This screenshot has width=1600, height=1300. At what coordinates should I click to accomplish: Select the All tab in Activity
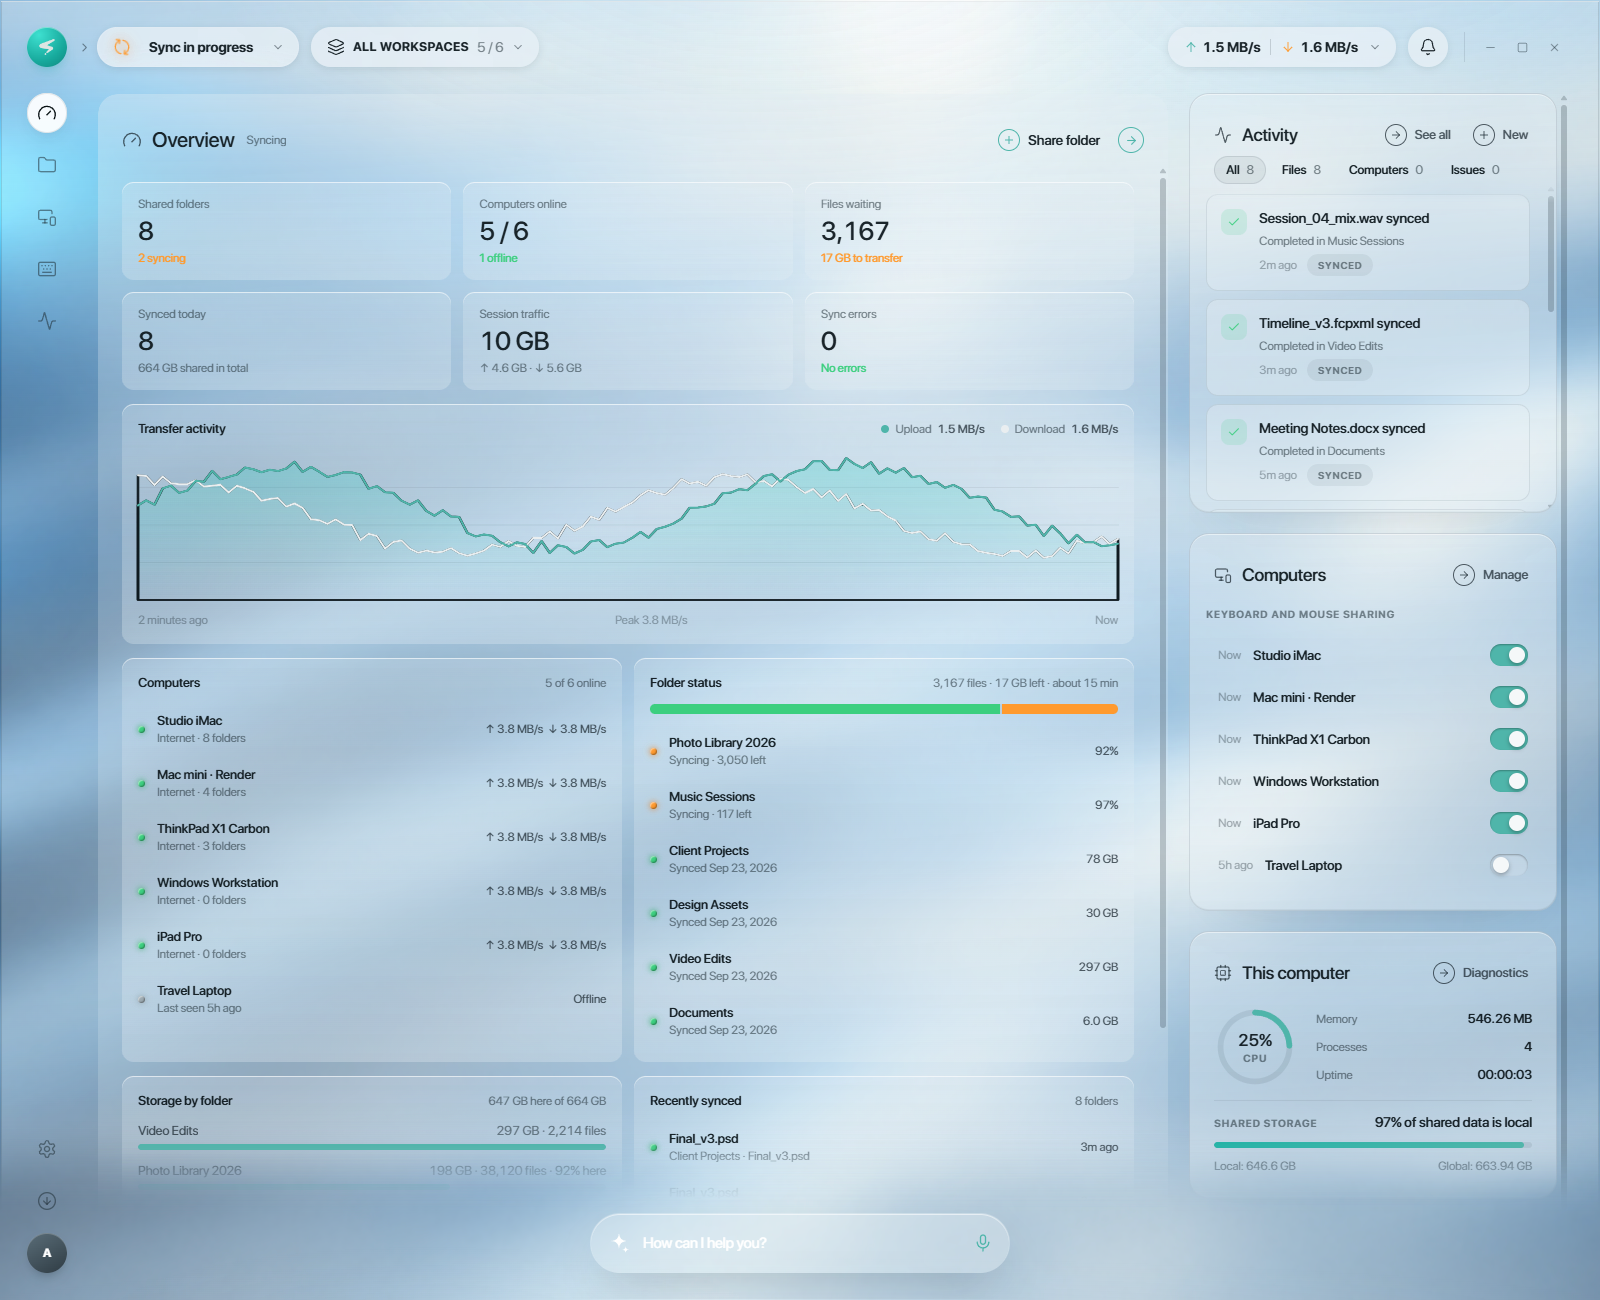coord(1240,170)
